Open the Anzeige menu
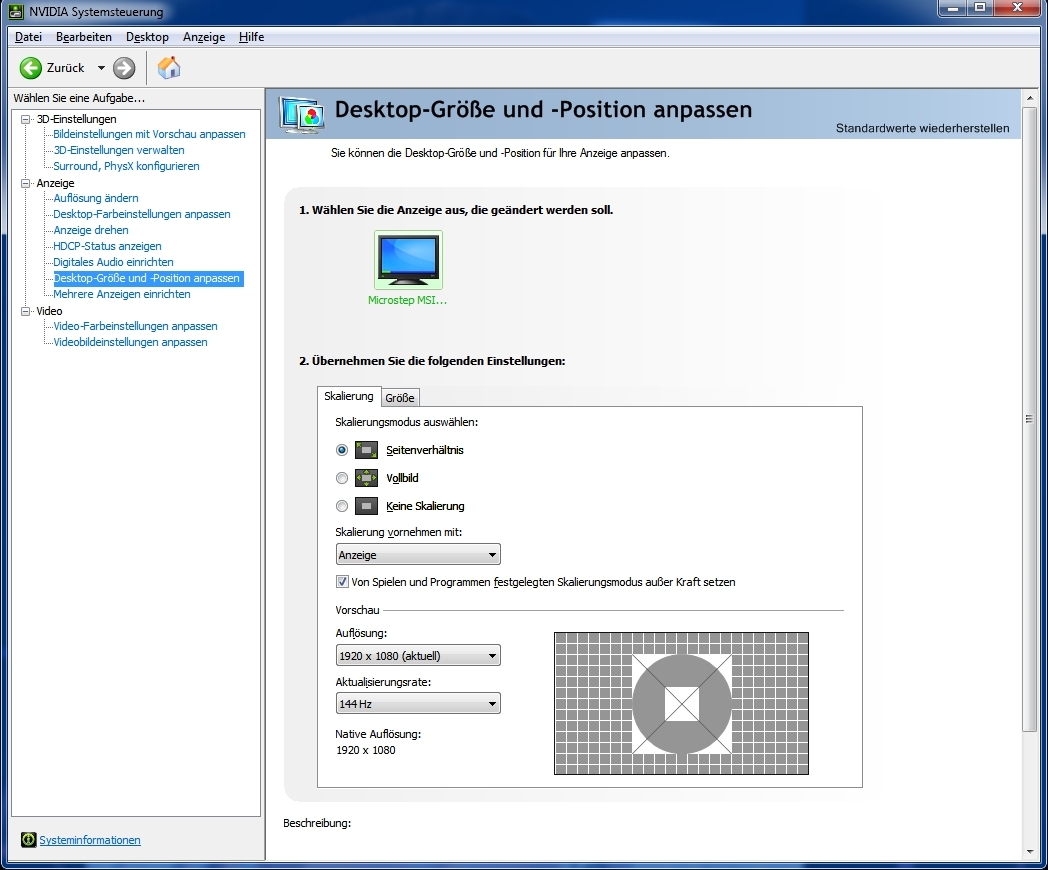The image size is (1048, 870). [x=204, y=37]
